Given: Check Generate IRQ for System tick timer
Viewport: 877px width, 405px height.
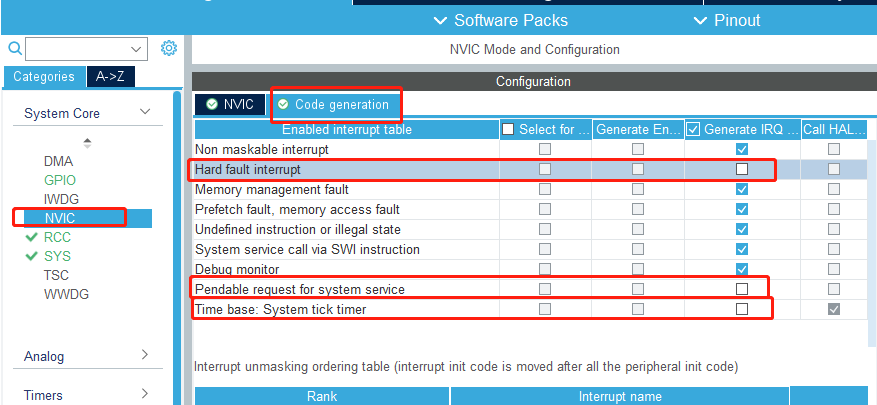Looking at the screenshot, I should point(741,309).
